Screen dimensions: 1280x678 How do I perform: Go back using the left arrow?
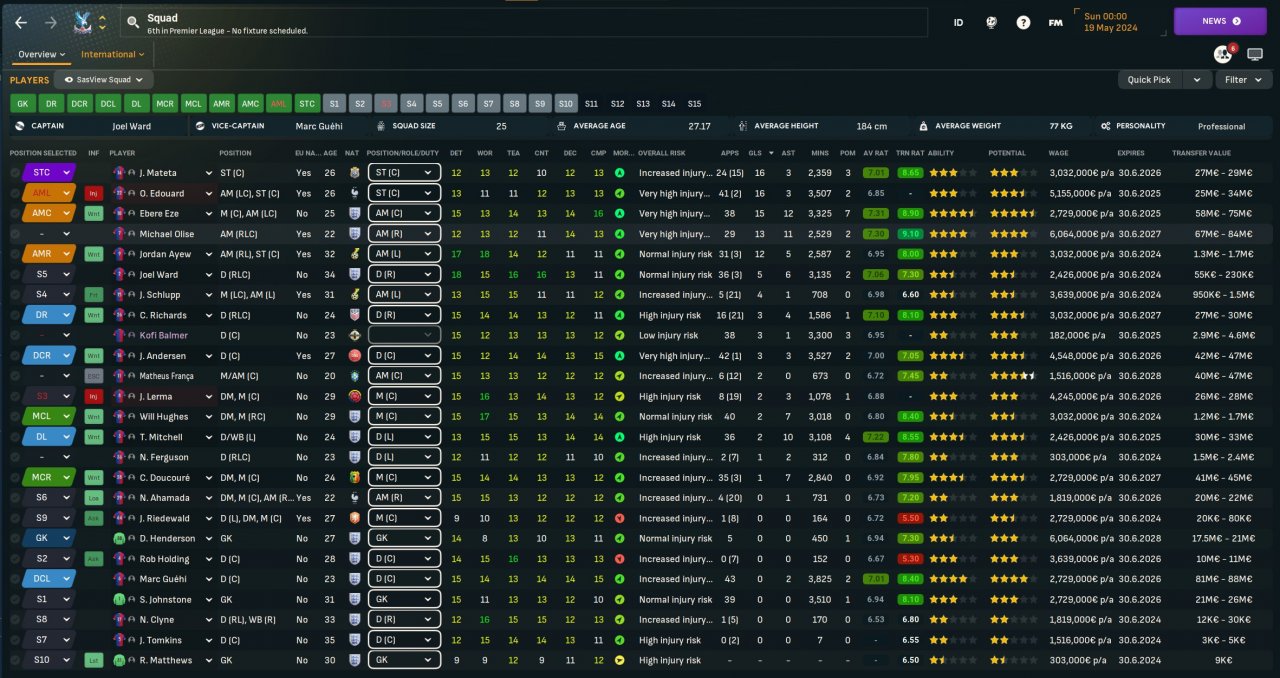(x=20, y=22)
